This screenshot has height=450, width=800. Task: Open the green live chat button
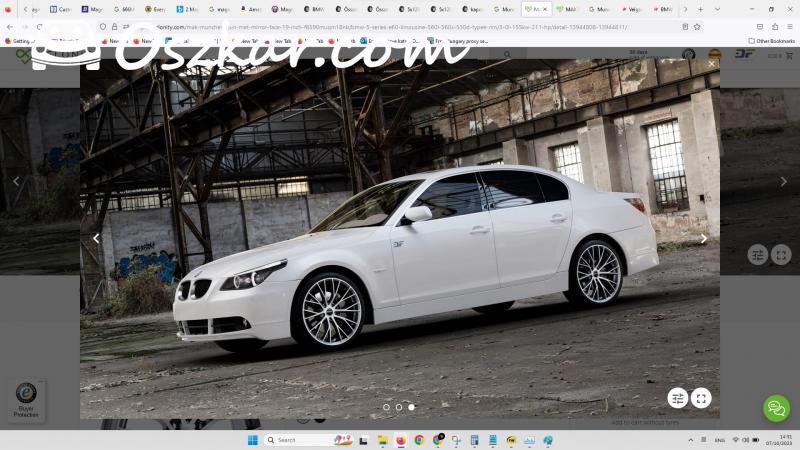tap(777, 408)
